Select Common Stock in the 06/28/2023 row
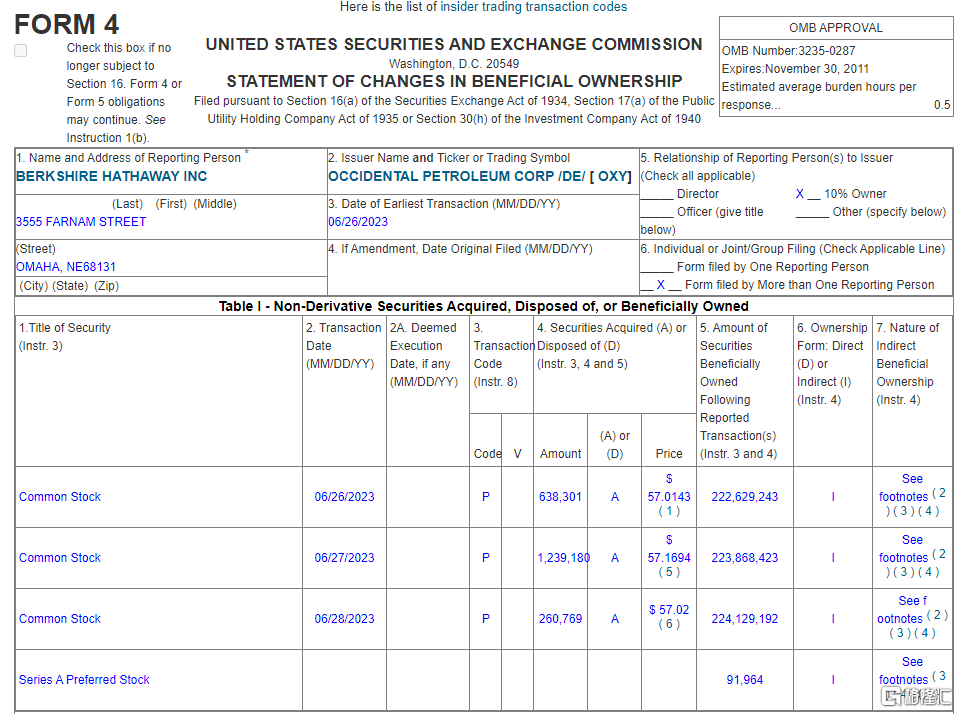Viewport: 959px width, 714px height. pyautogui.click(x=59, y=619)
